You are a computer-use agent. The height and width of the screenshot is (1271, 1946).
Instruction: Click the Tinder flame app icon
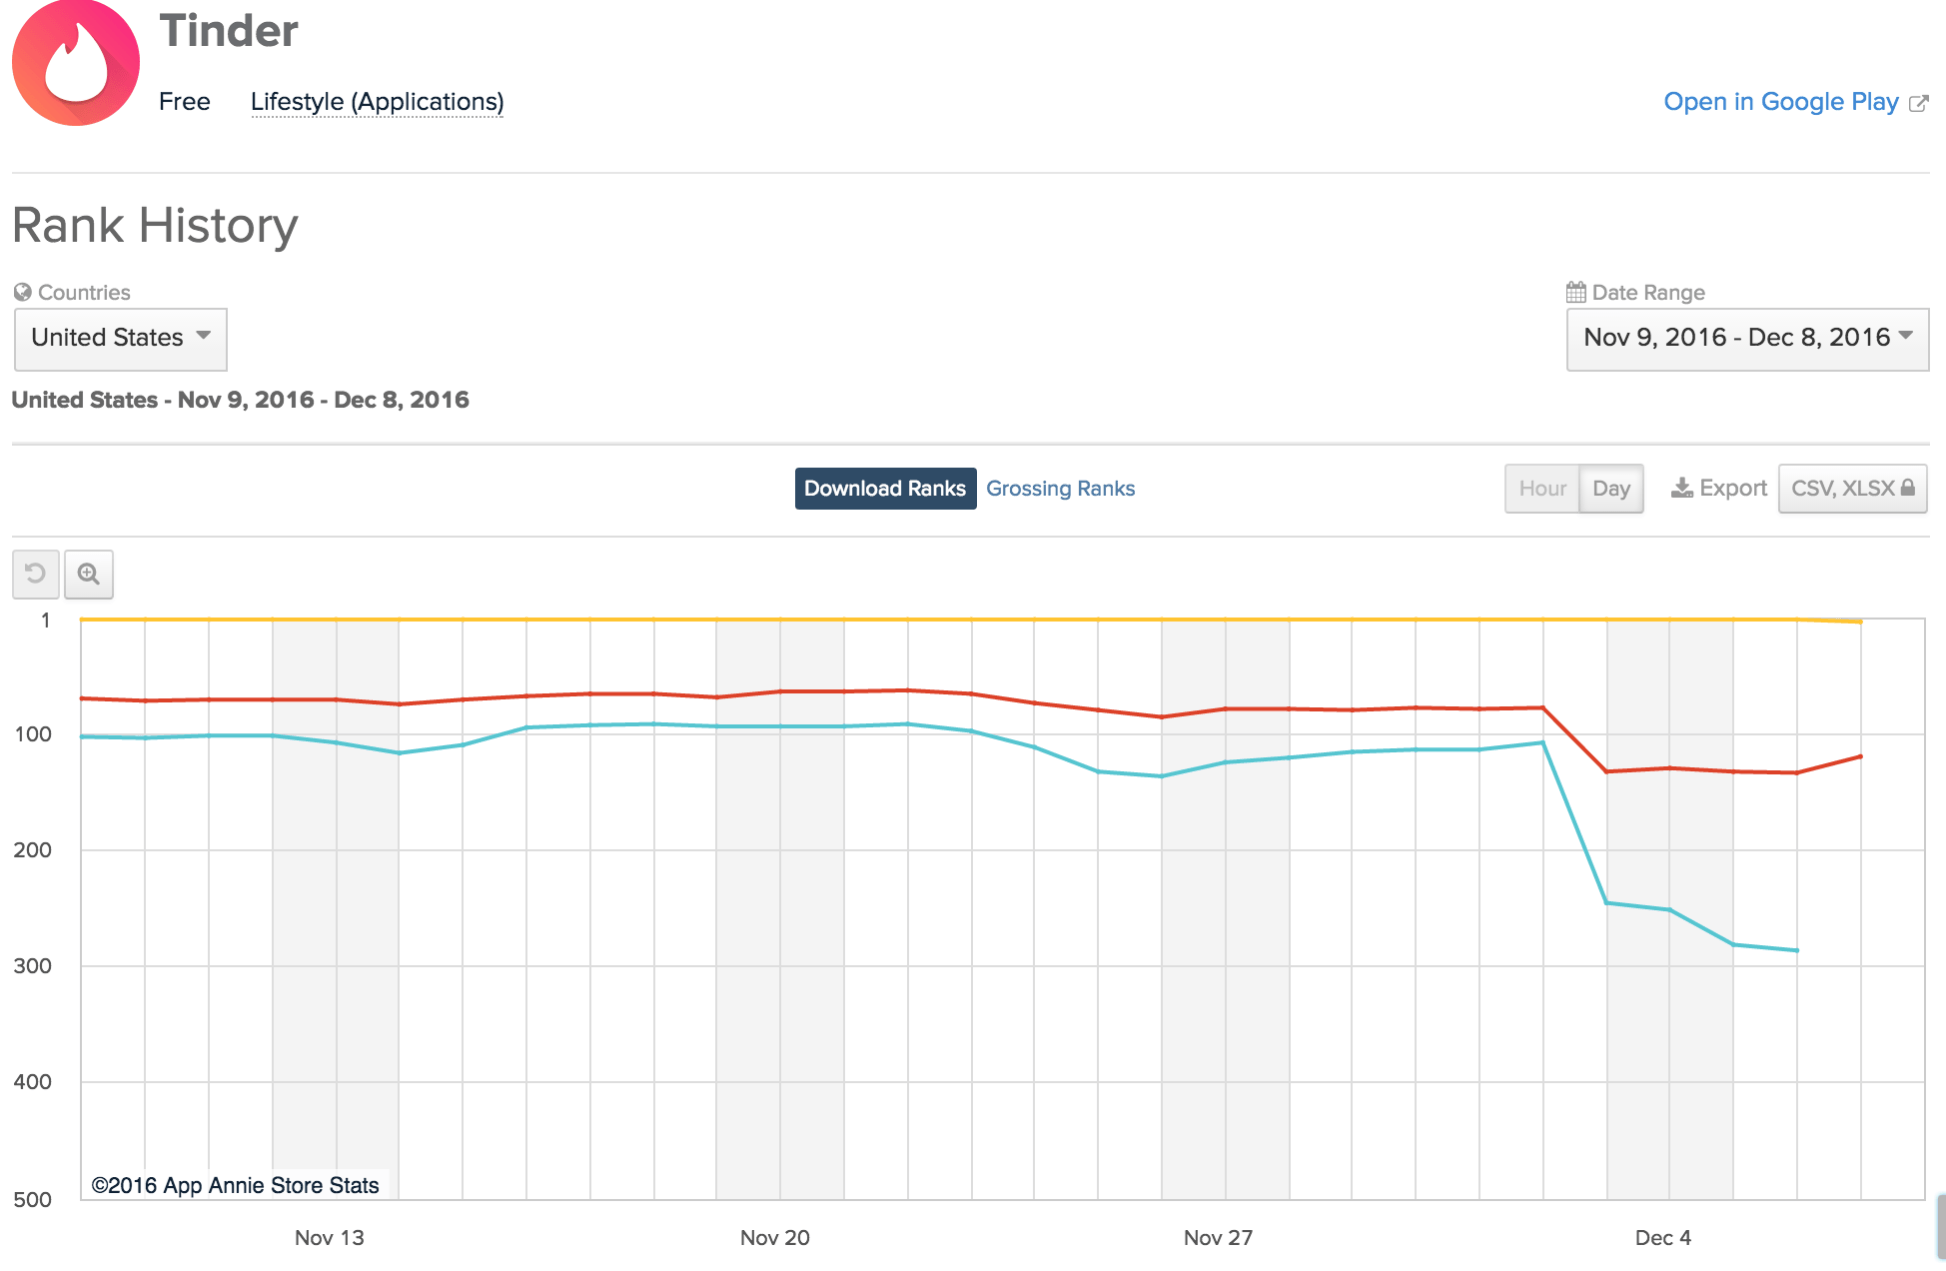pos(76,64)
